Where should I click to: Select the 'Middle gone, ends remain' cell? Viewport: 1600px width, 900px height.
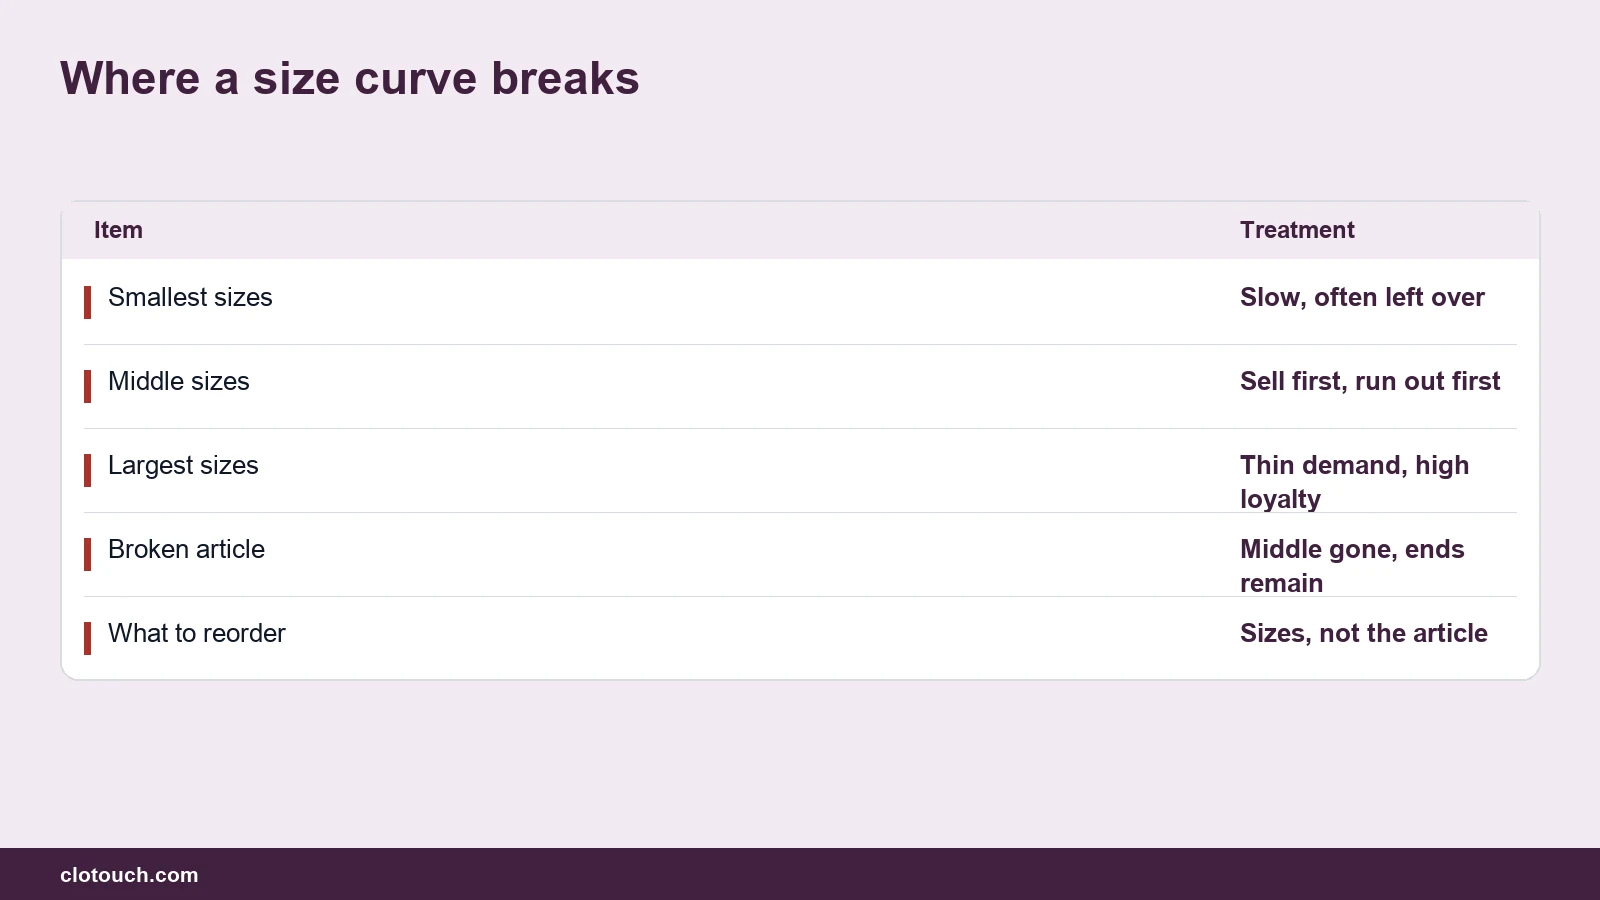(x=1352, y=566)
